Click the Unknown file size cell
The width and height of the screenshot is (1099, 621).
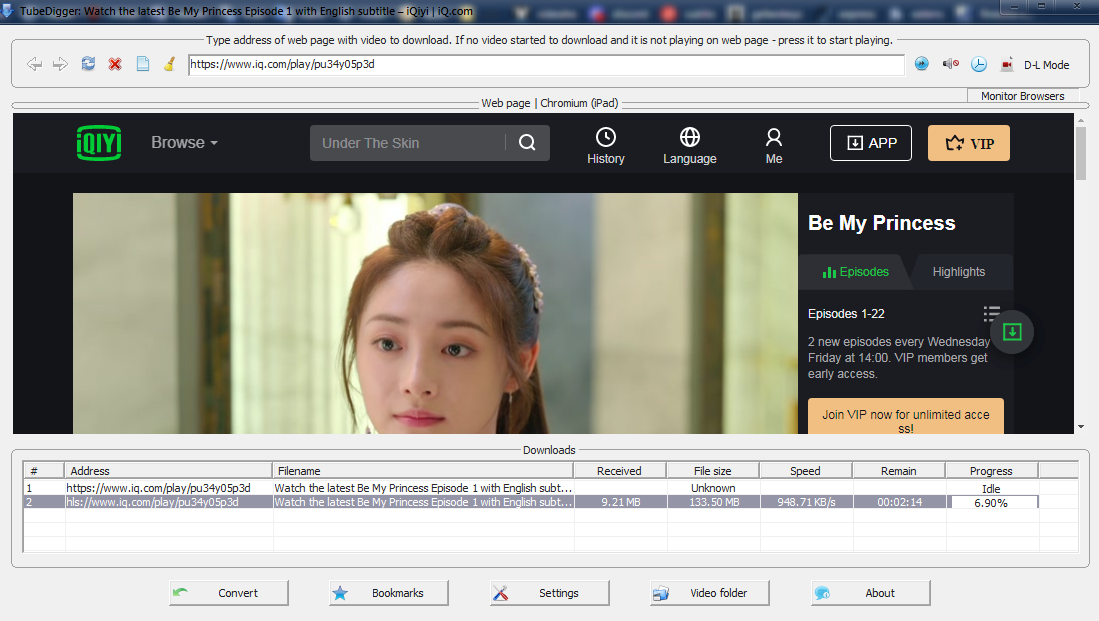pyautogui.click(x=713, y=488)
